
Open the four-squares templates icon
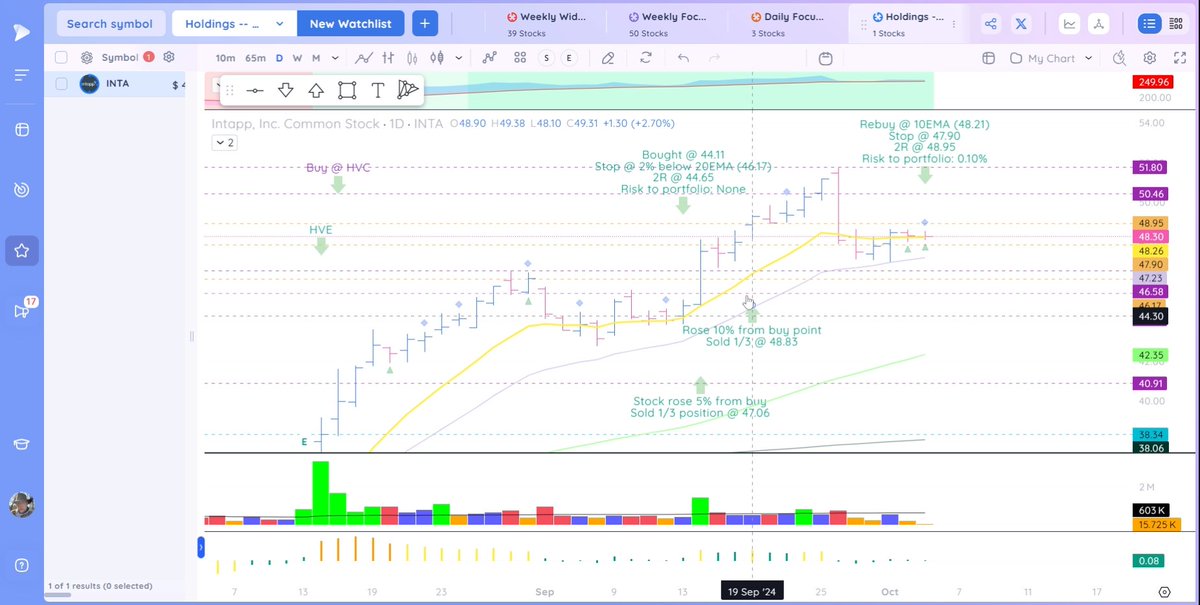[x=520, y=58]
